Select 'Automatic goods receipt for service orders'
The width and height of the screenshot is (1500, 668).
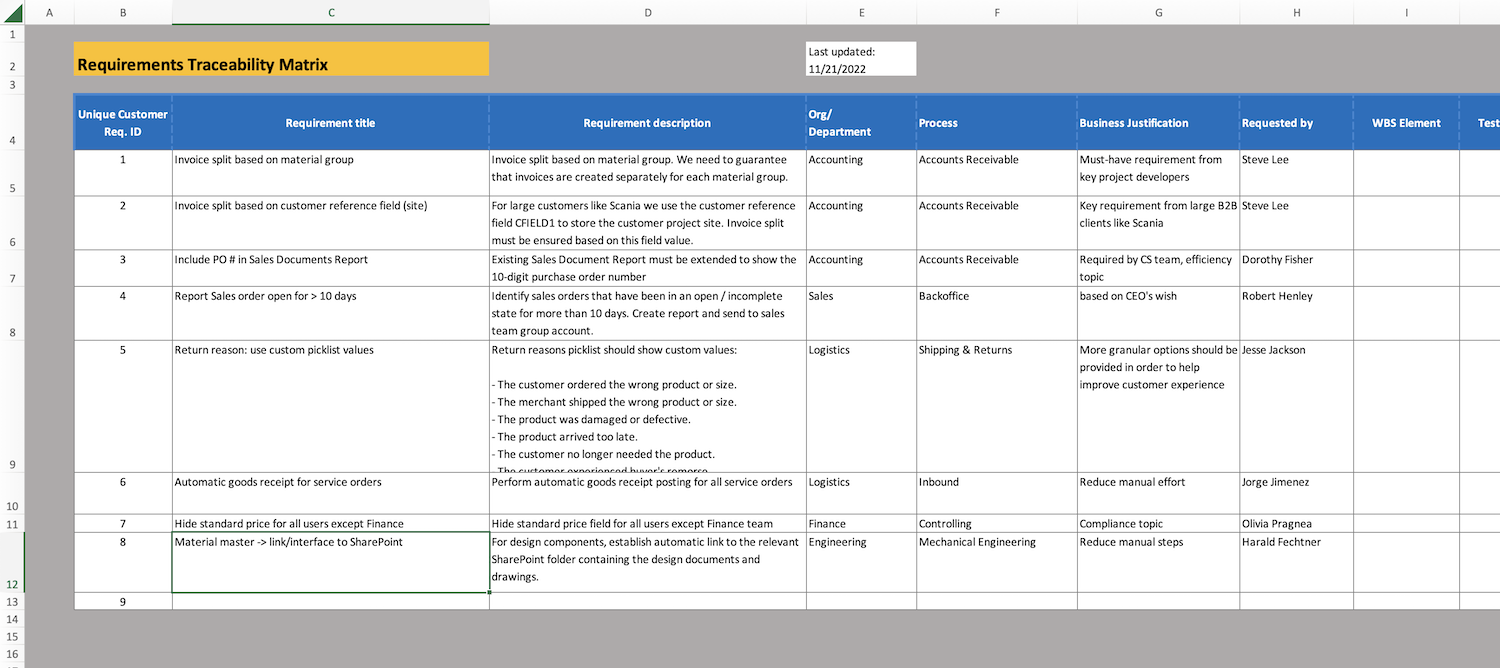pyautogui.click(x=331, y=493)
